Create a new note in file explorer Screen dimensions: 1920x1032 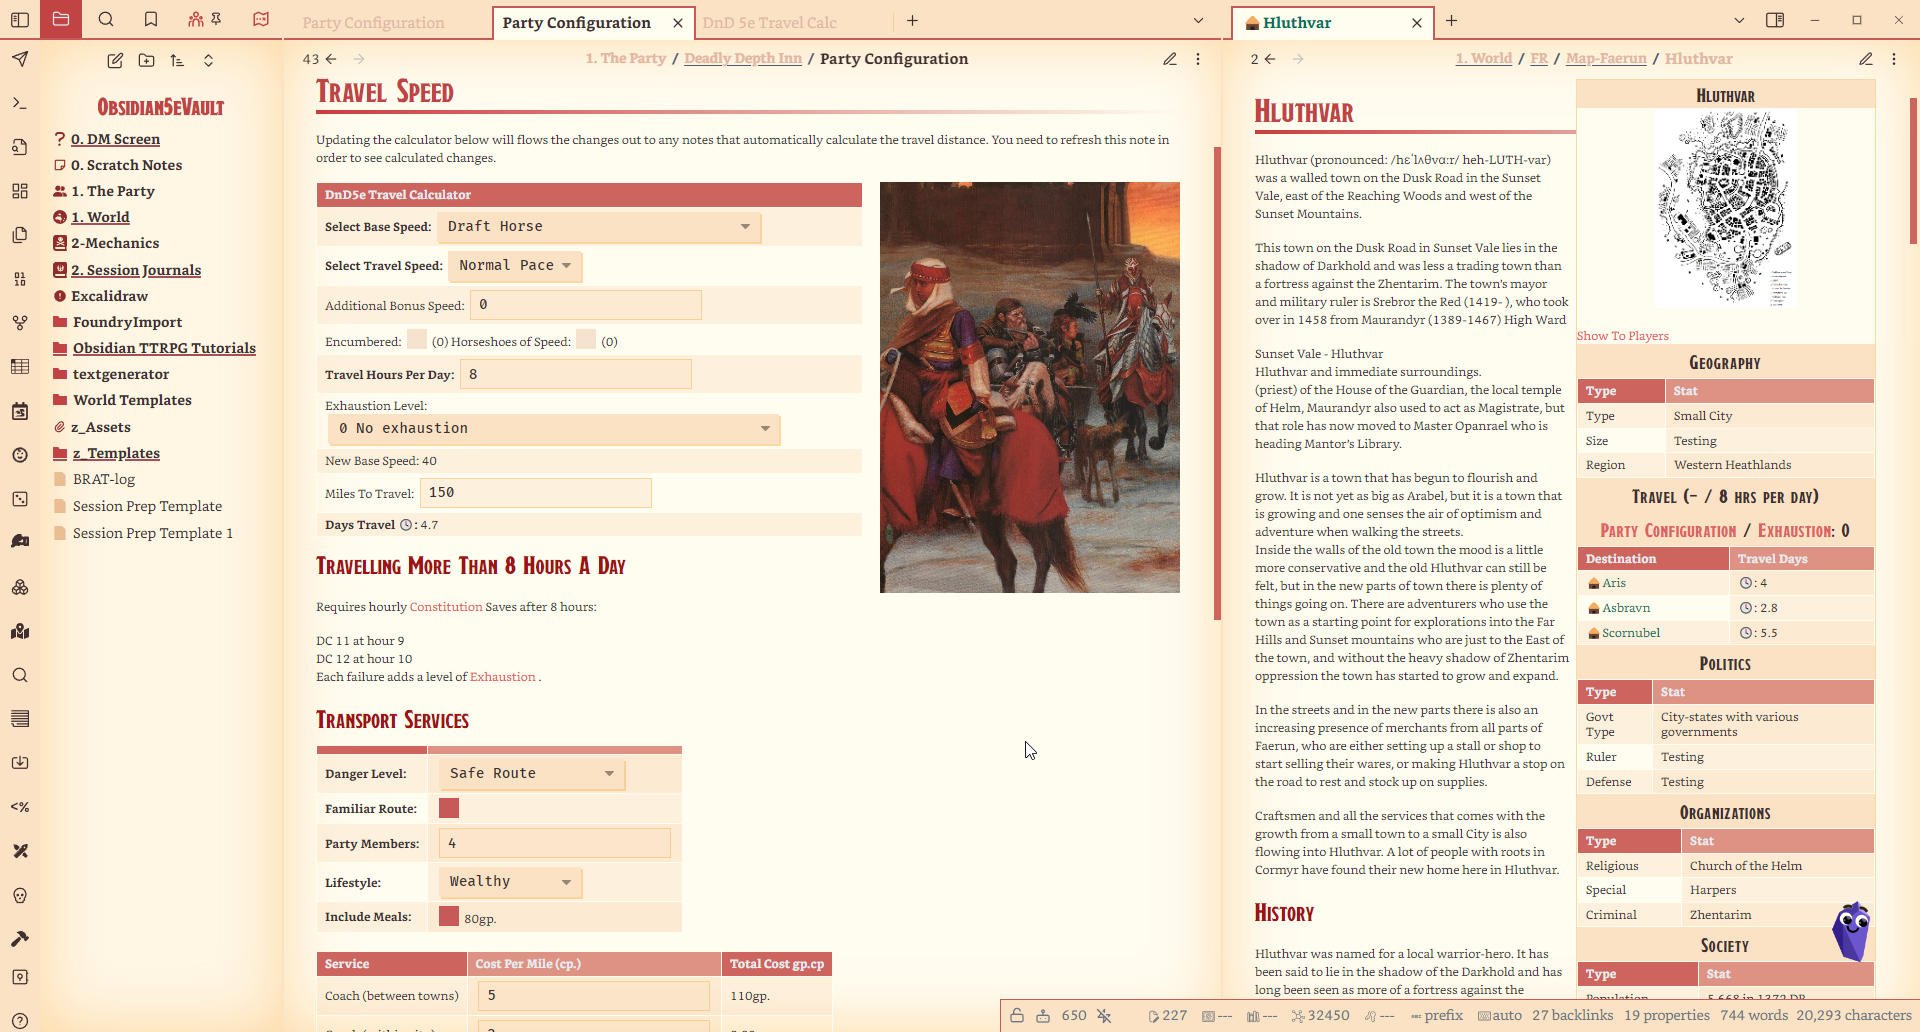click(115, 61)
